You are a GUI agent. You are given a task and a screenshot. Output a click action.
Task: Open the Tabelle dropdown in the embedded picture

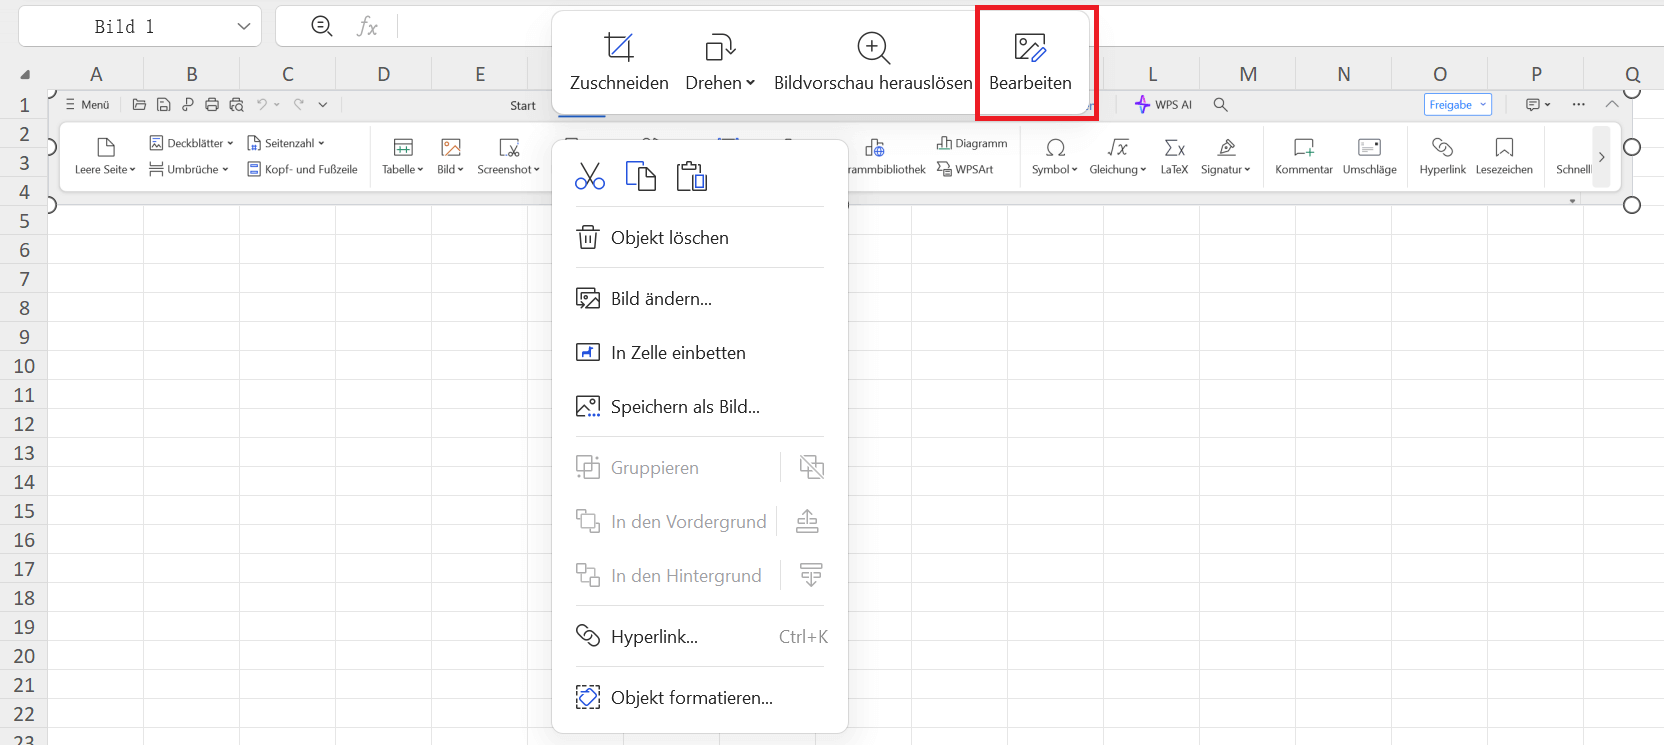coord(403,156)
